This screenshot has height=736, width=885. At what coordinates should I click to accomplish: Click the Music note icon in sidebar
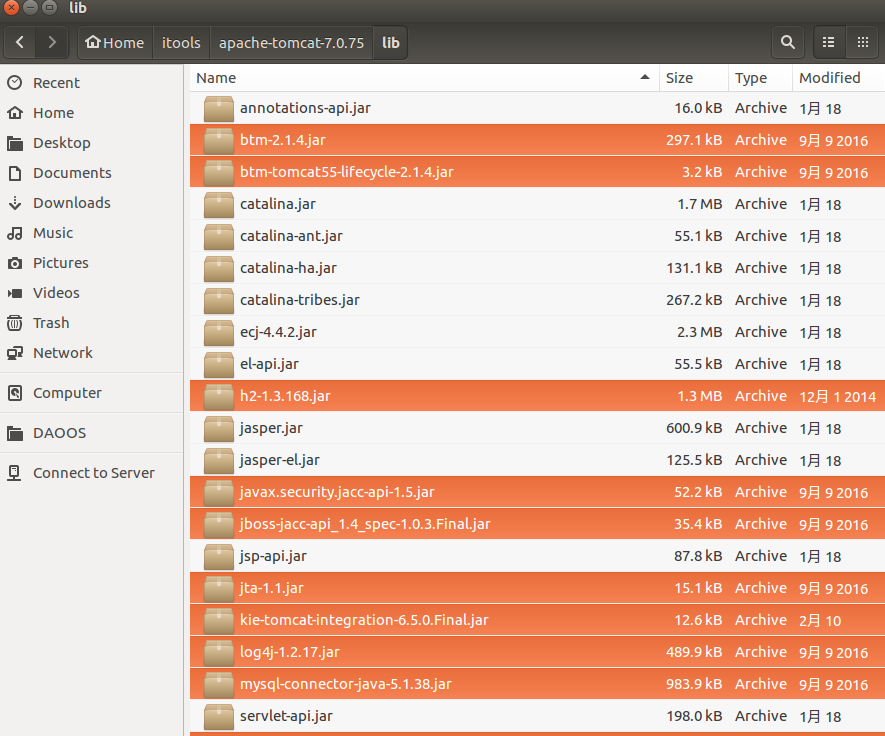(x=15, y=233)
